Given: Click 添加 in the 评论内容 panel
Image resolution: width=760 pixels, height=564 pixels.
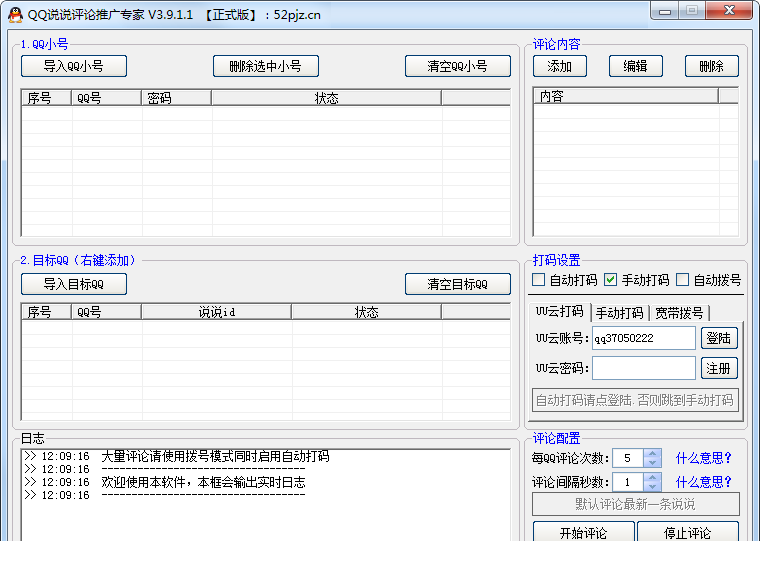Looking at the screenshot, I should tap(560, 66).
